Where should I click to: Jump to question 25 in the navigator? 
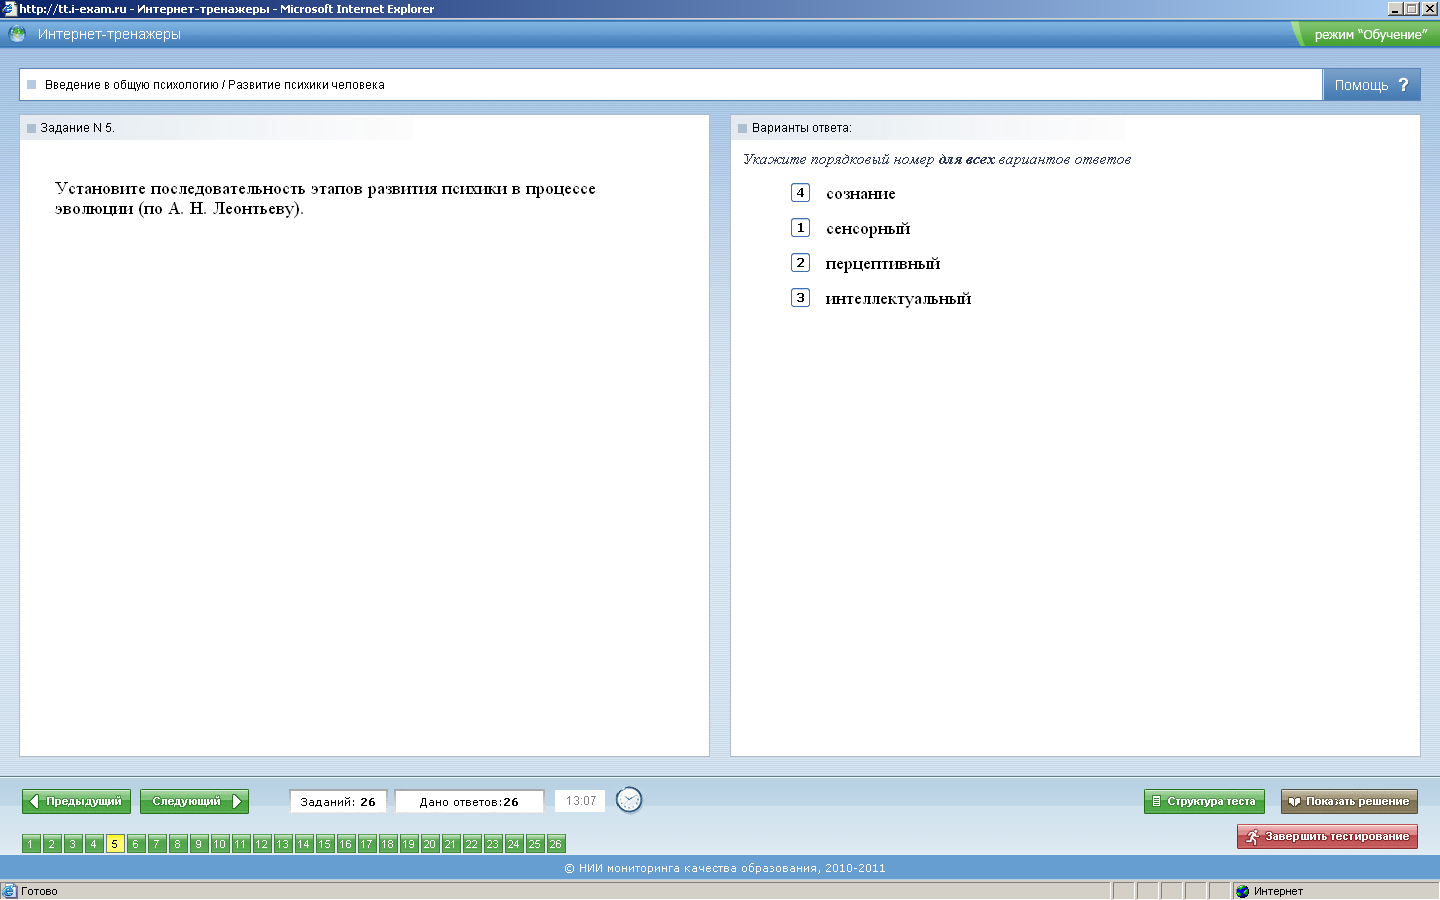(x=535, y=844)
